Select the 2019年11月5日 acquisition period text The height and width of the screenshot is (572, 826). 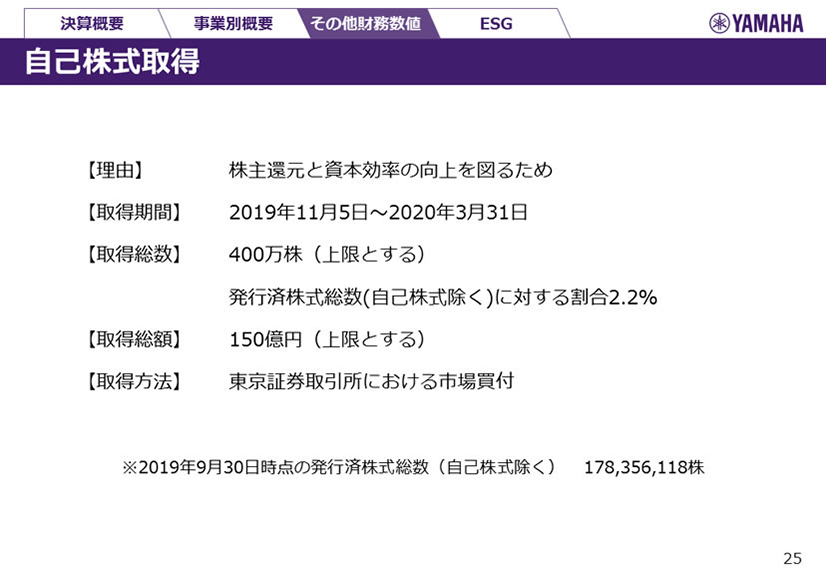378,212
